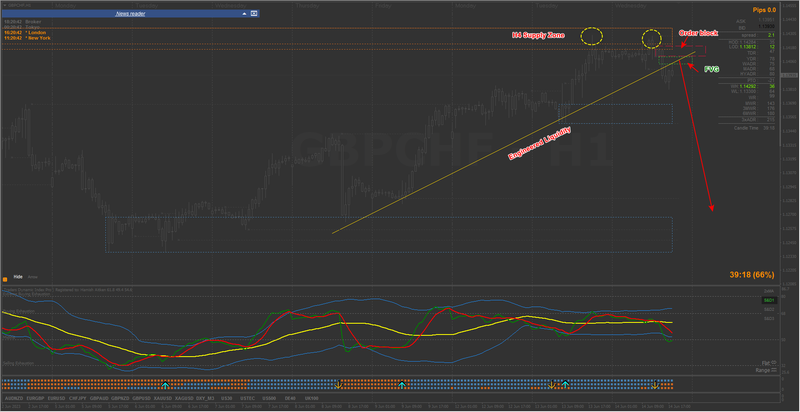Click the first cyan up-arrow signal
Viewport: 800px width, 412px height.
click(x=165, y=384)
